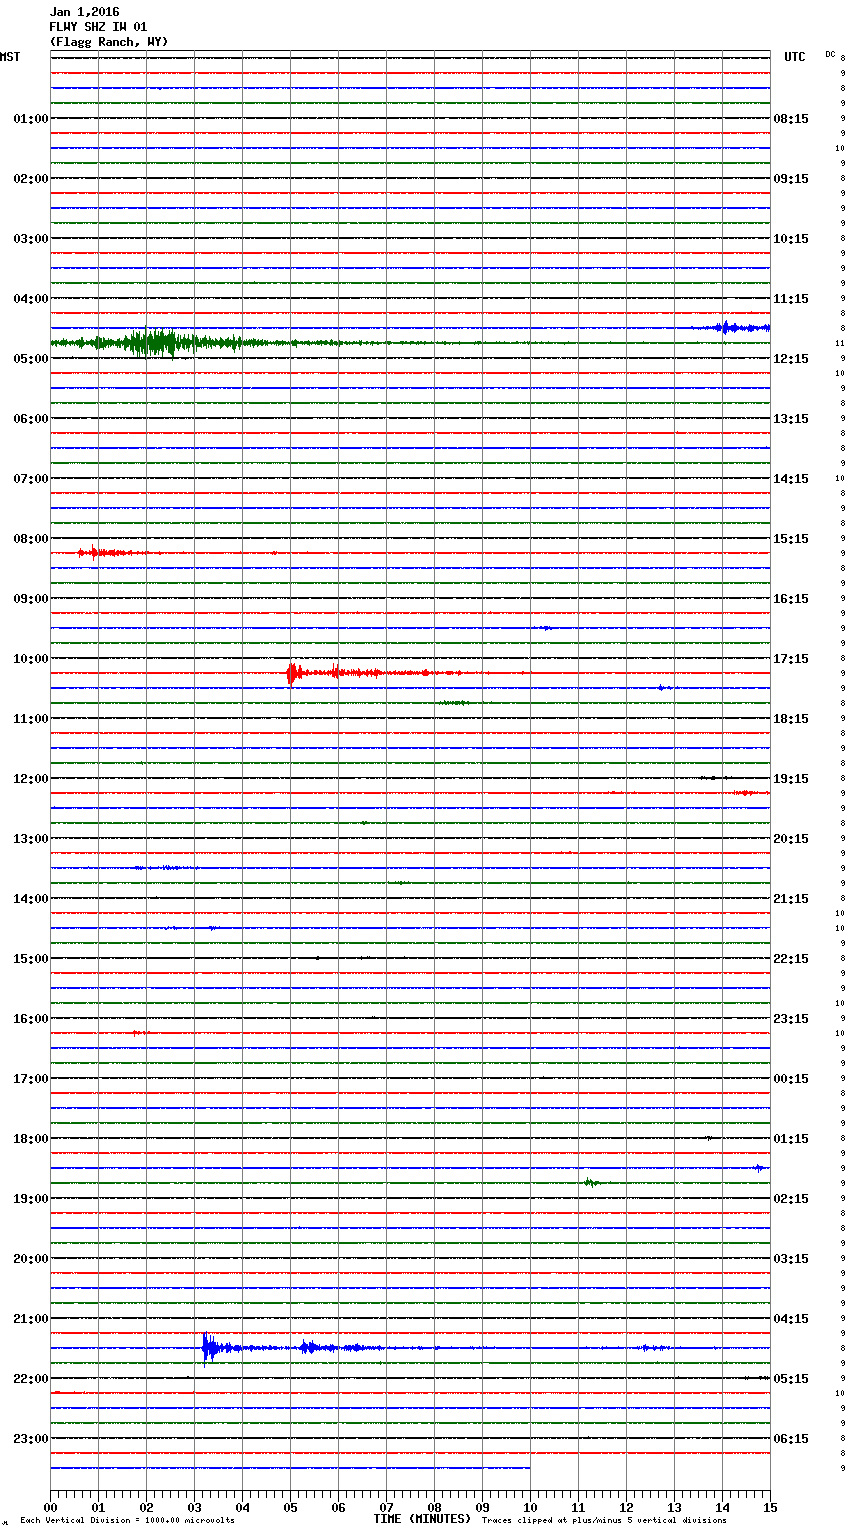Viewport: 850px width, 1534px height.
Task: Click the 08:15 UTC time label
Action: point(791,119)
